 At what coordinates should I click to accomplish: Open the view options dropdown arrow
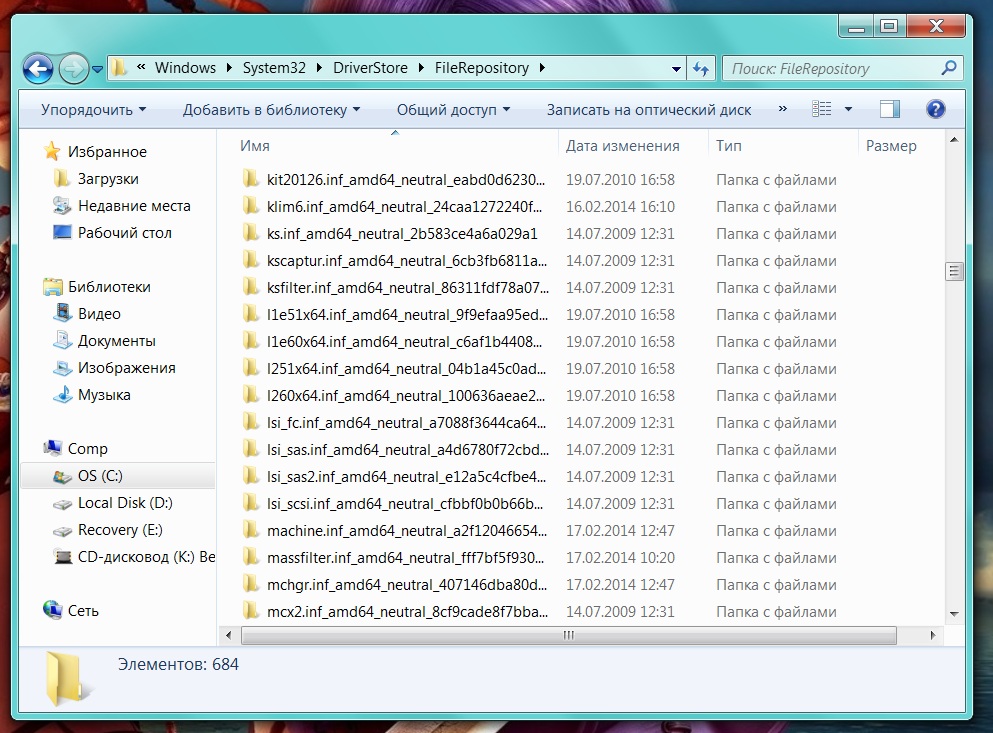(x=848, y=109)
